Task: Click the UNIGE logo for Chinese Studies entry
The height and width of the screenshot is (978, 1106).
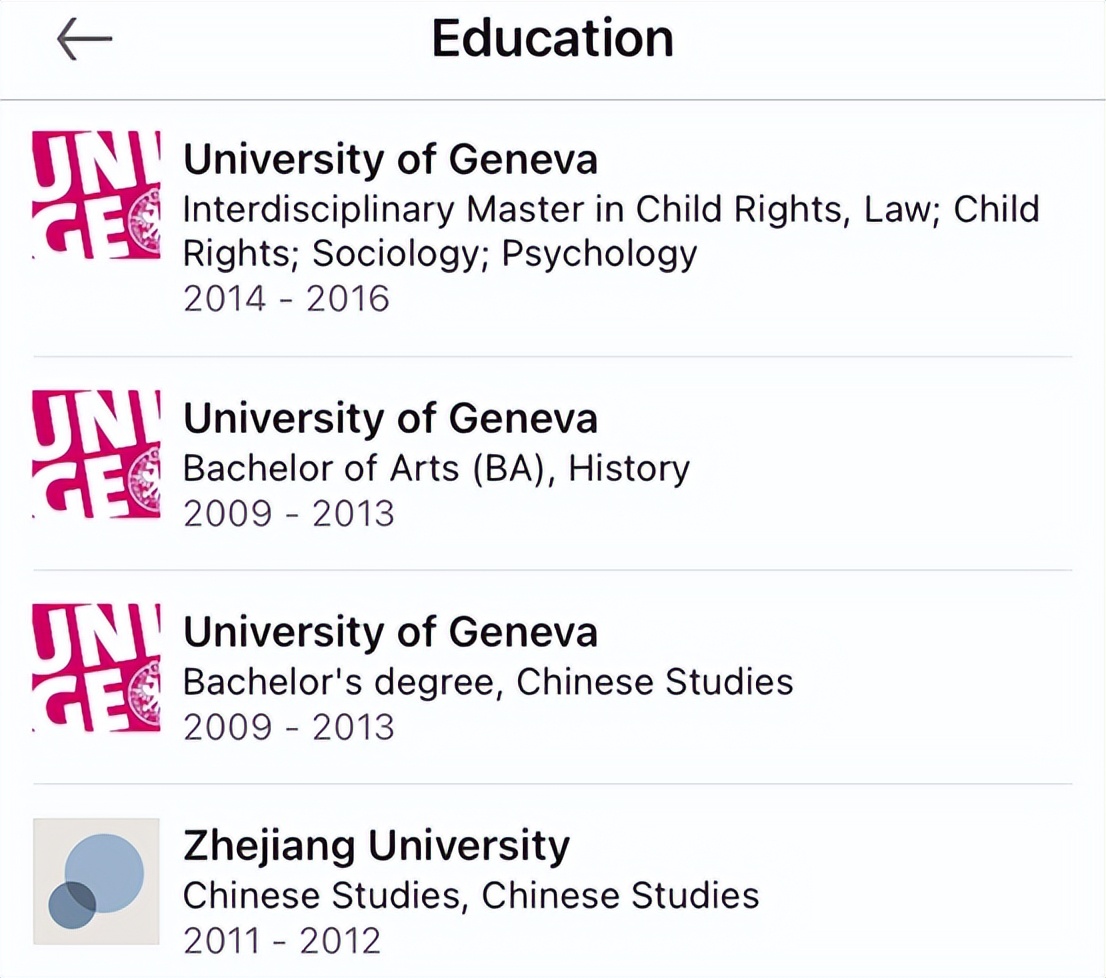Action: 95,668
